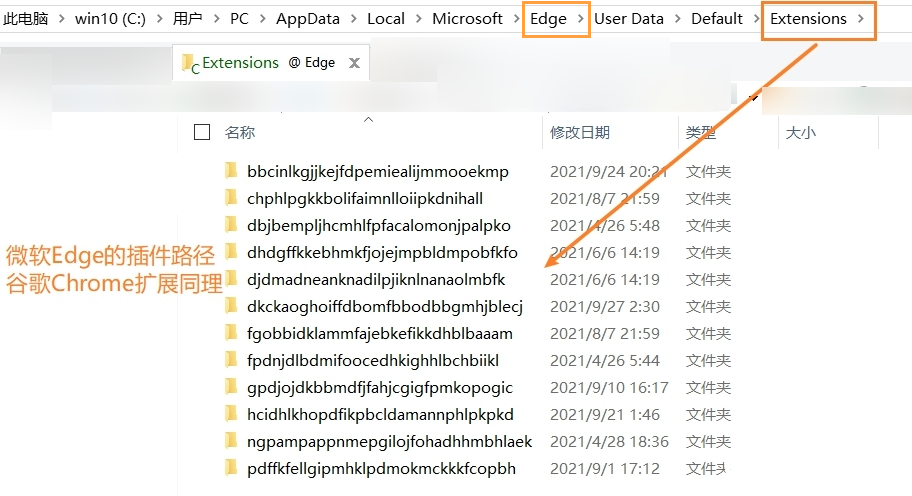Click folder icon of fpdnjdlbdmifoocedhkighhlbchbiikl
Viewport: 912px width, 496px height.
[231, 360]
